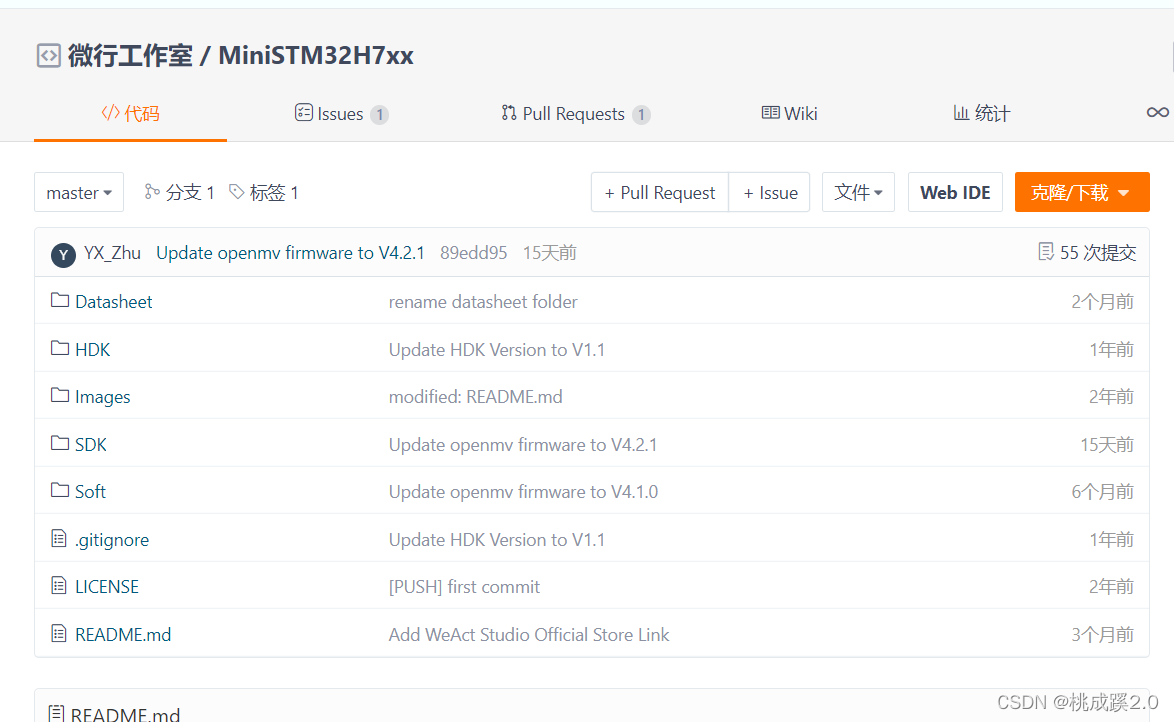Click the 6个月前 timestamp in Soft row

tap(1102, 492)
